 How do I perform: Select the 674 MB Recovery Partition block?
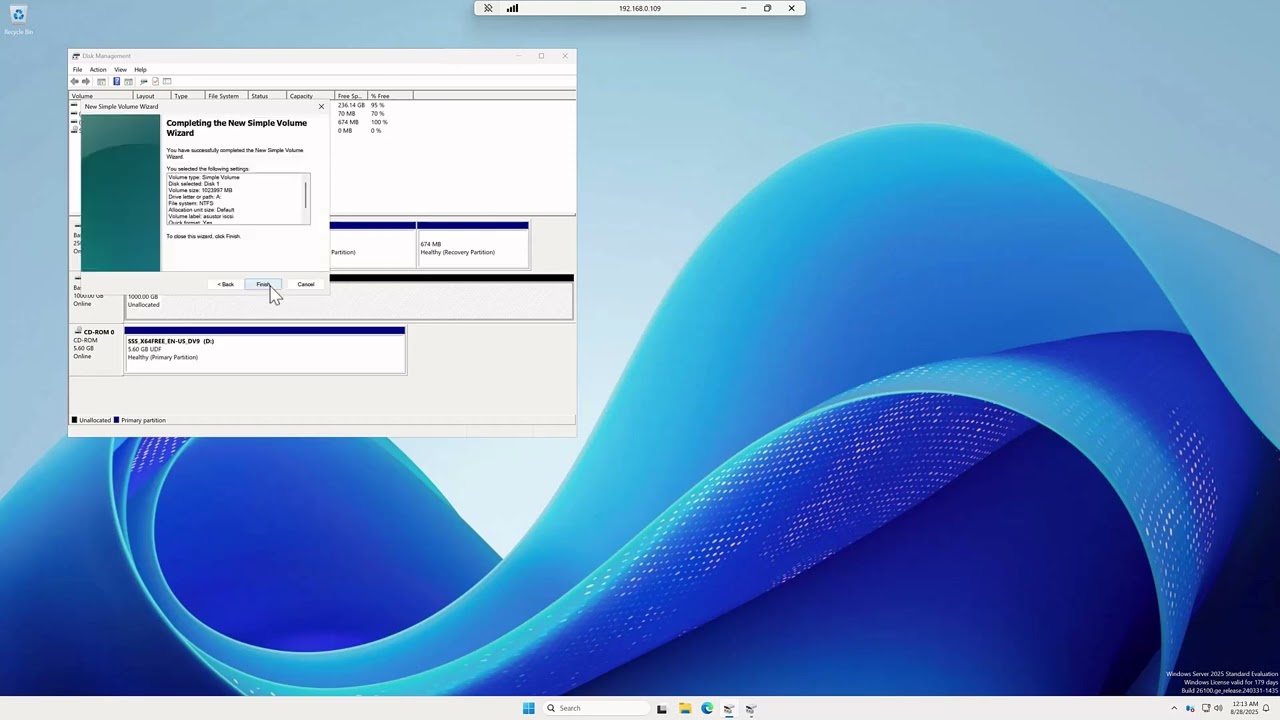473,247
